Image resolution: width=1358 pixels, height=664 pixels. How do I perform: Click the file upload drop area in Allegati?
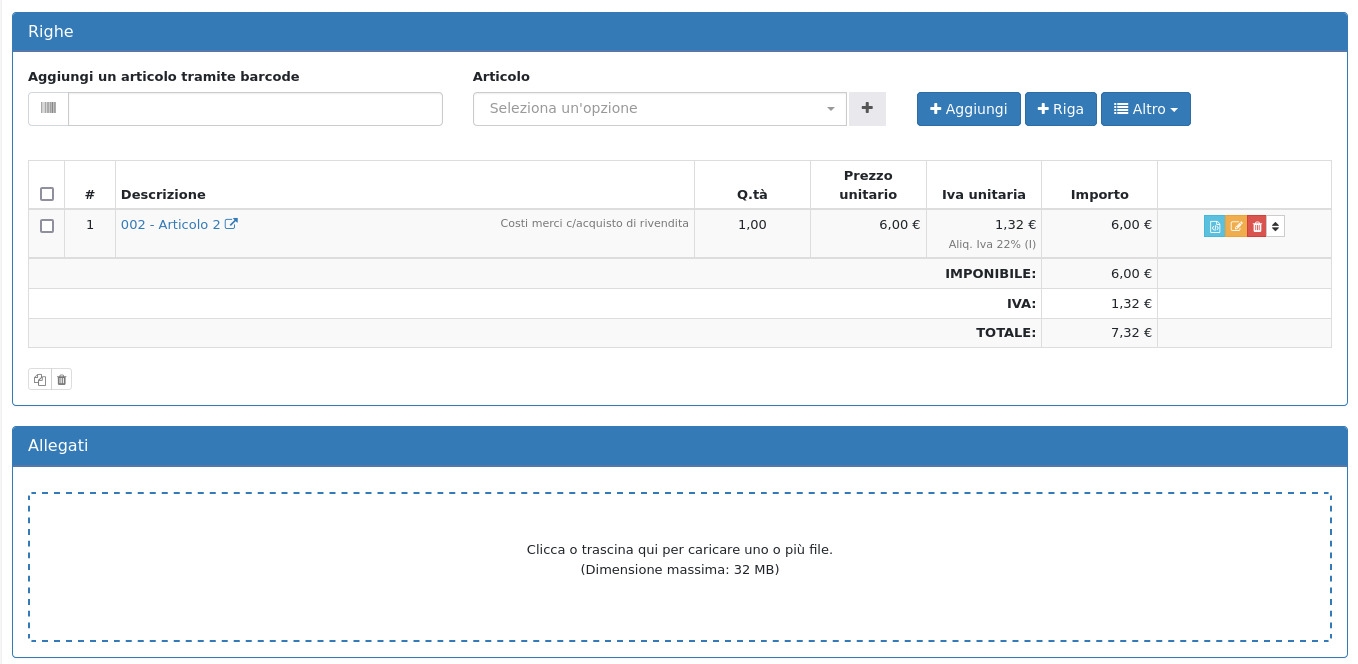(x=679, y=566)
